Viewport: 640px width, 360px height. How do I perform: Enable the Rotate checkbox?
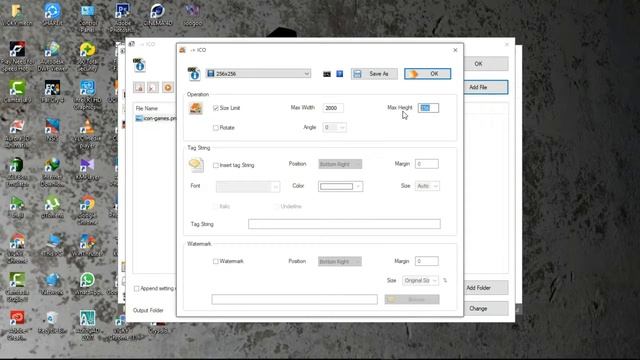tap(216, 128)
